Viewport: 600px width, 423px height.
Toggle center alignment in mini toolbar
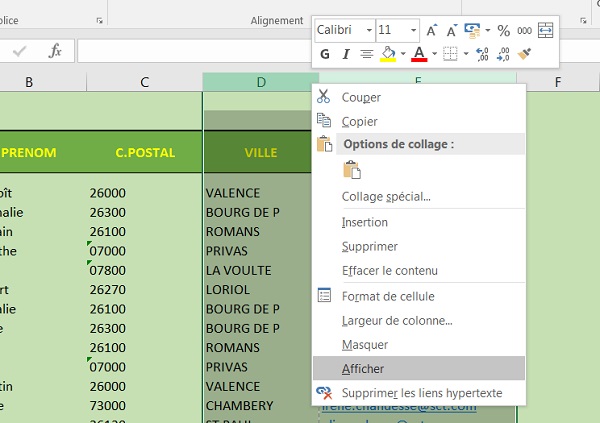[x=367, y=54]
